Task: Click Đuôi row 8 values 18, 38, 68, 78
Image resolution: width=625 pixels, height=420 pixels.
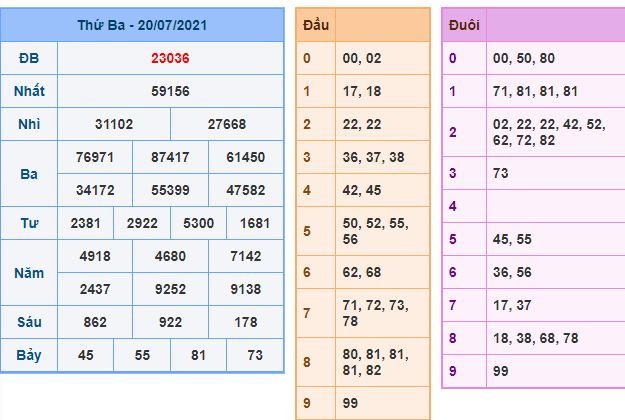Action: (x=535, y=339)
